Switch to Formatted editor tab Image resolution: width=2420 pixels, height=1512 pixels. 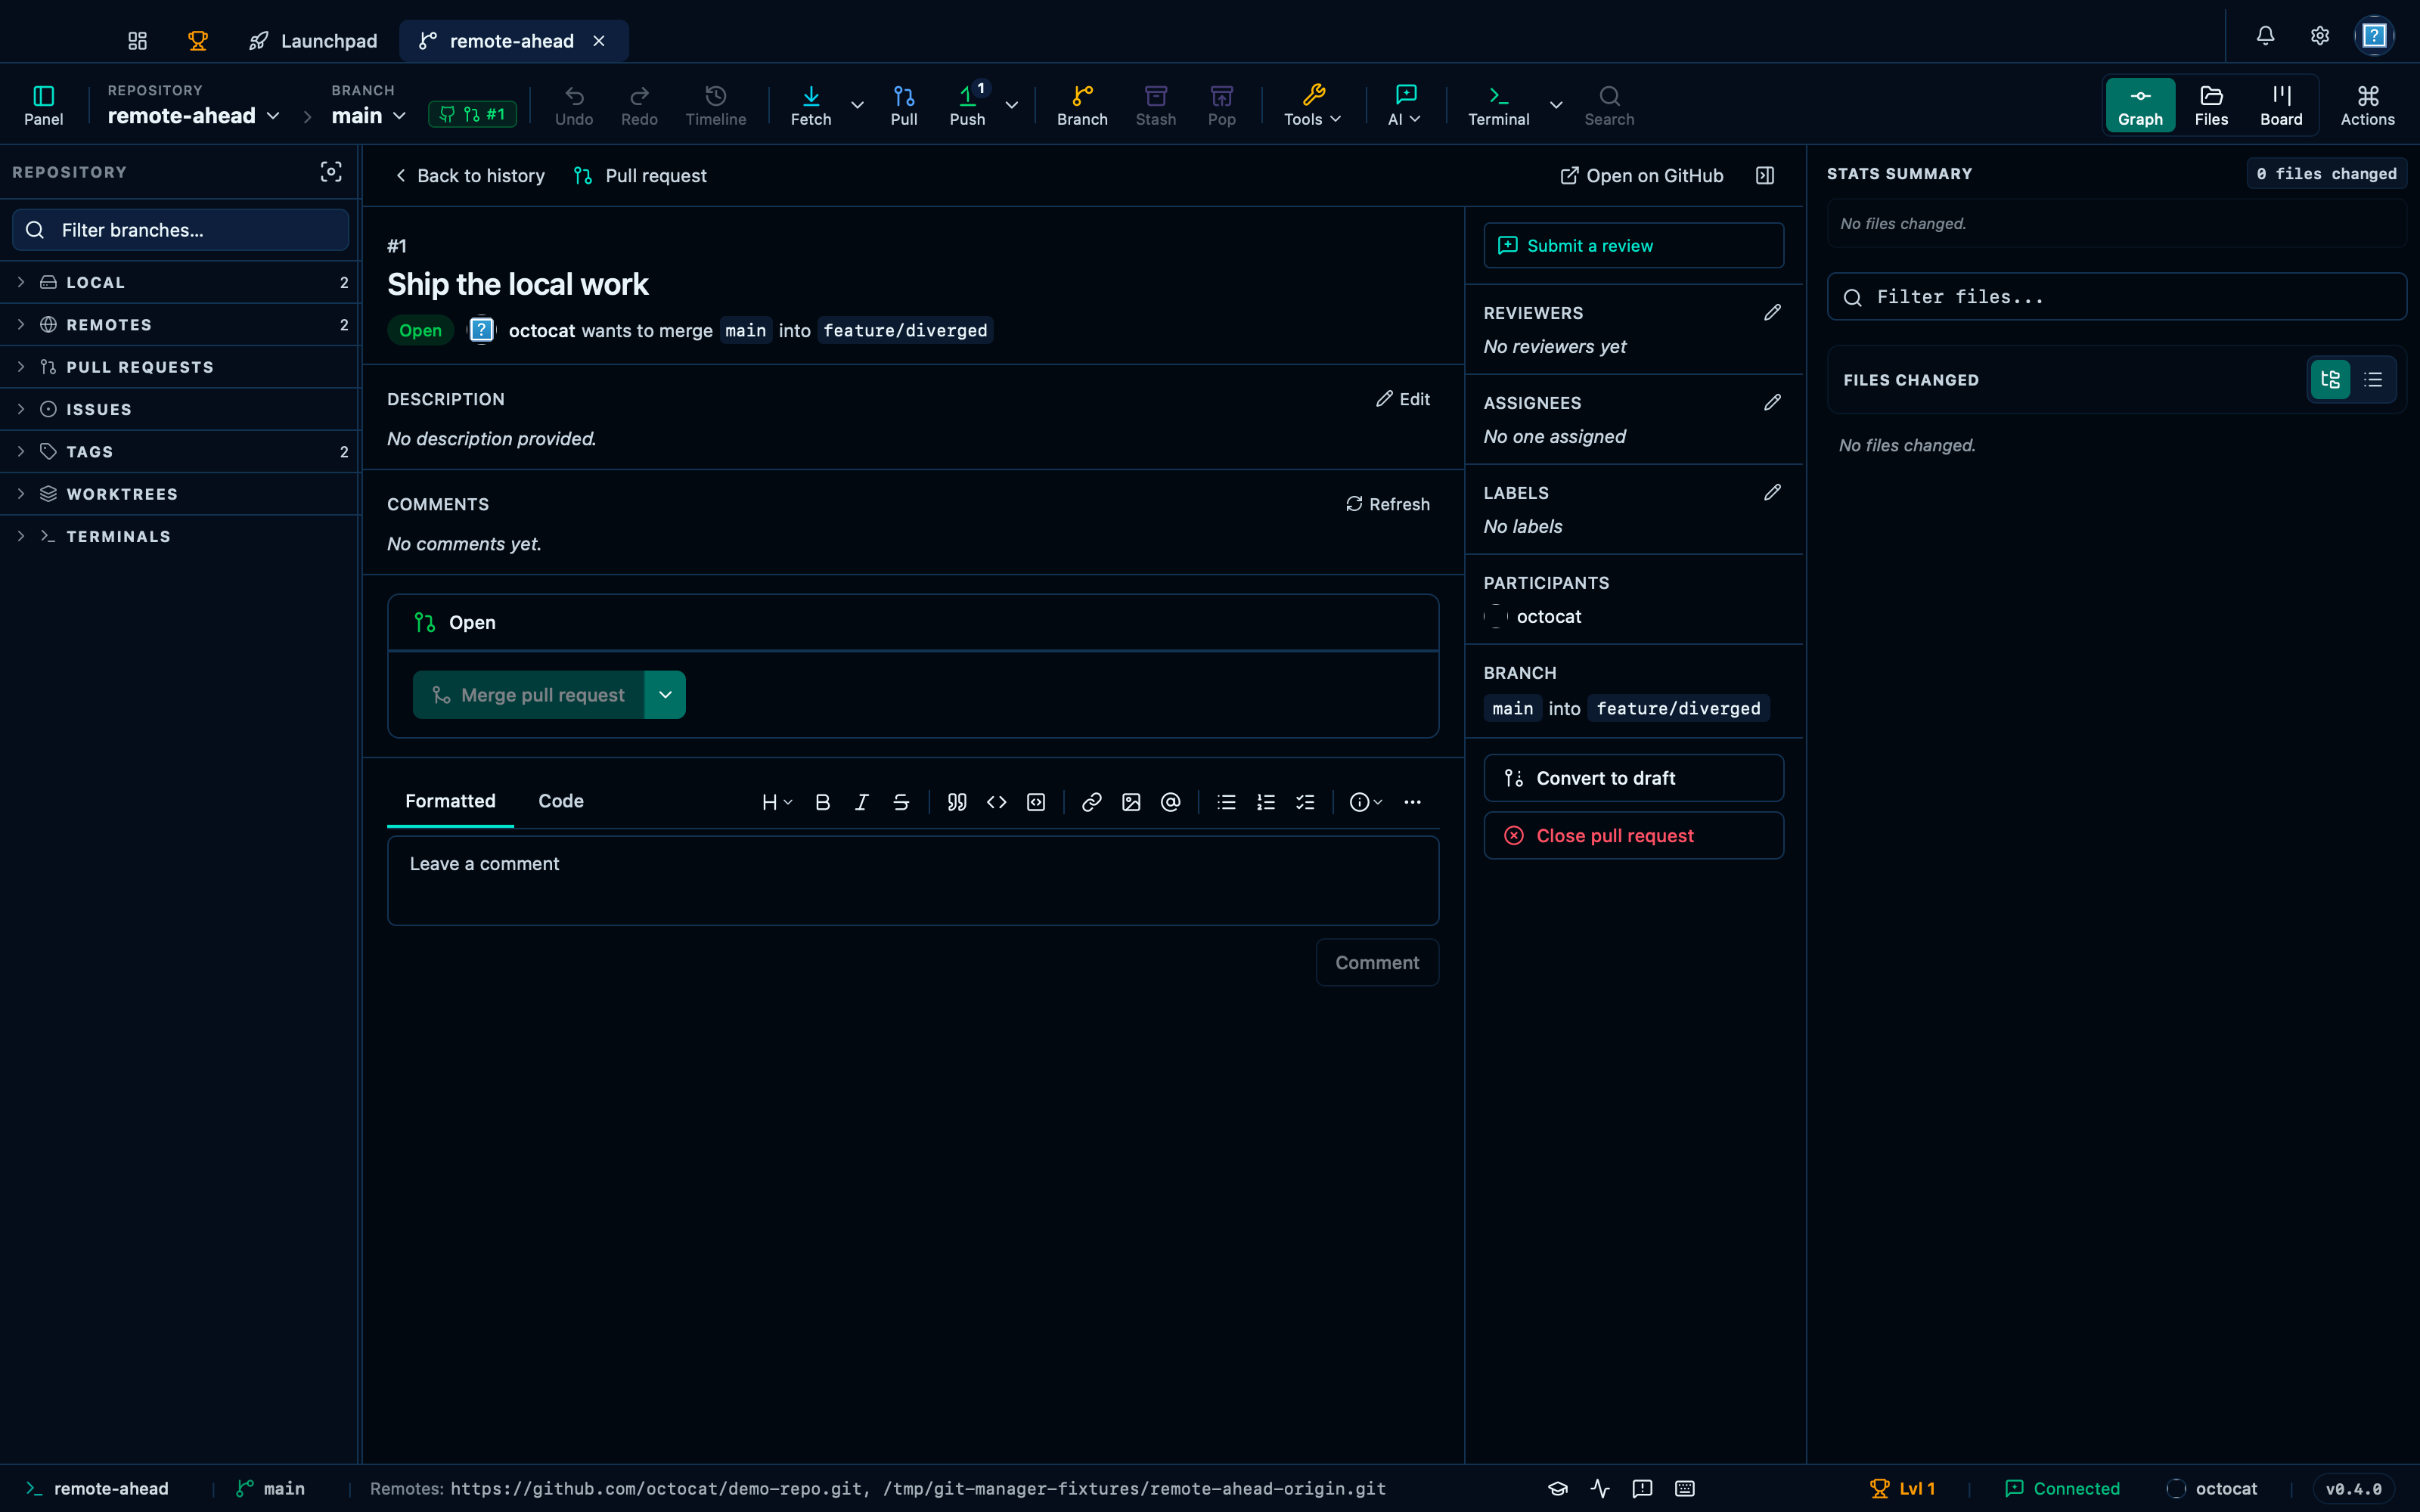click(x=450, y=801)
